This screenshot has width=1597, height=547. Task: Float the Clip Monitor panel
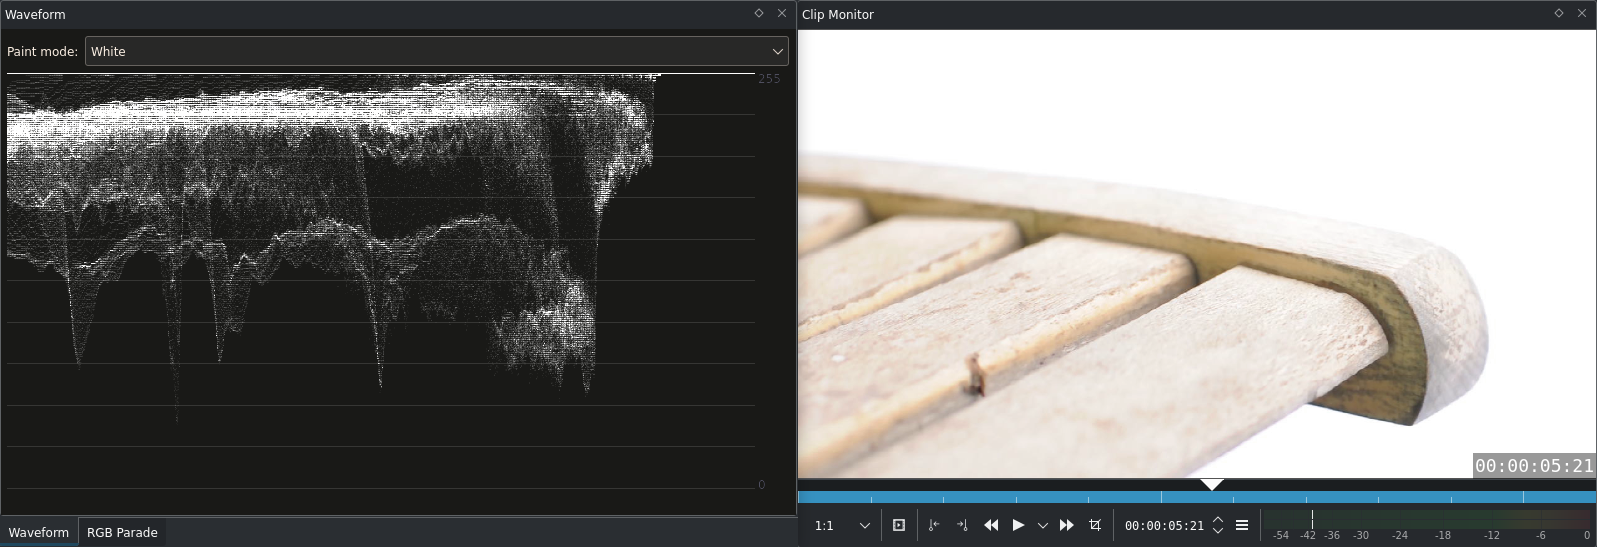pyautogui.click(x=1558, y=14)
